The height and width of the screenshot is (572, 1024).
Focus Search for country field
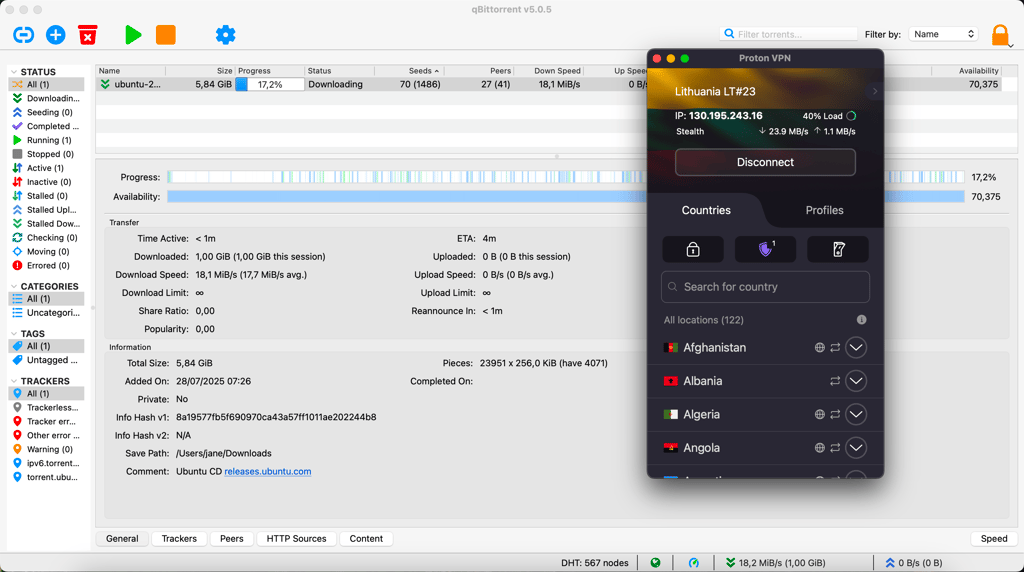(x=765, y=287)
